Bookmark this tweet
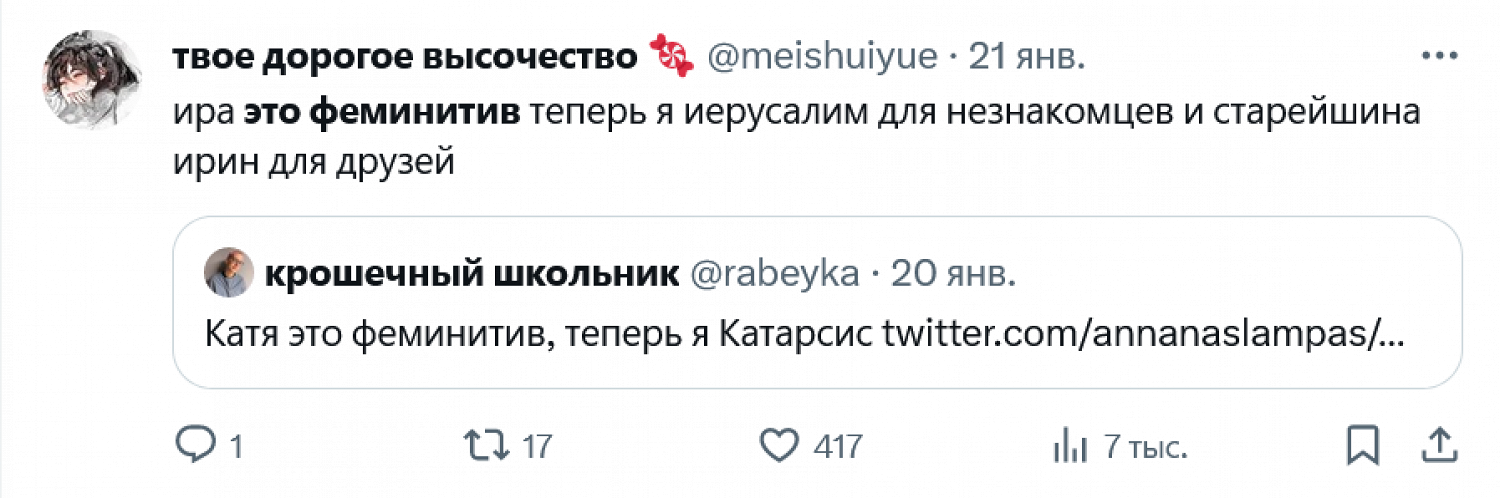This screenshot has width=1500, height=498. click(x=1362, y=445)
